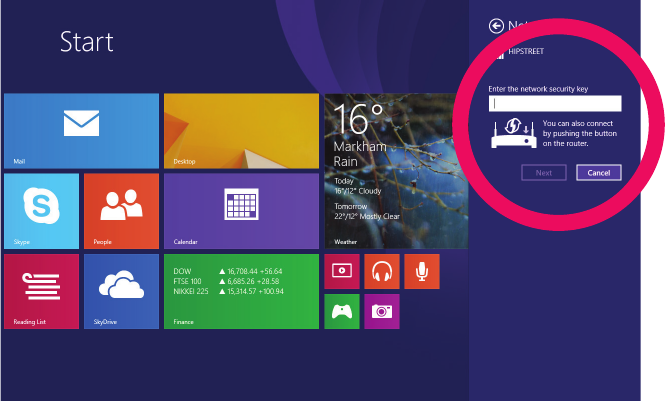Select the HIPSTREET network name
This screenshot has height=401, width=665.
click(x=526, y=51)
